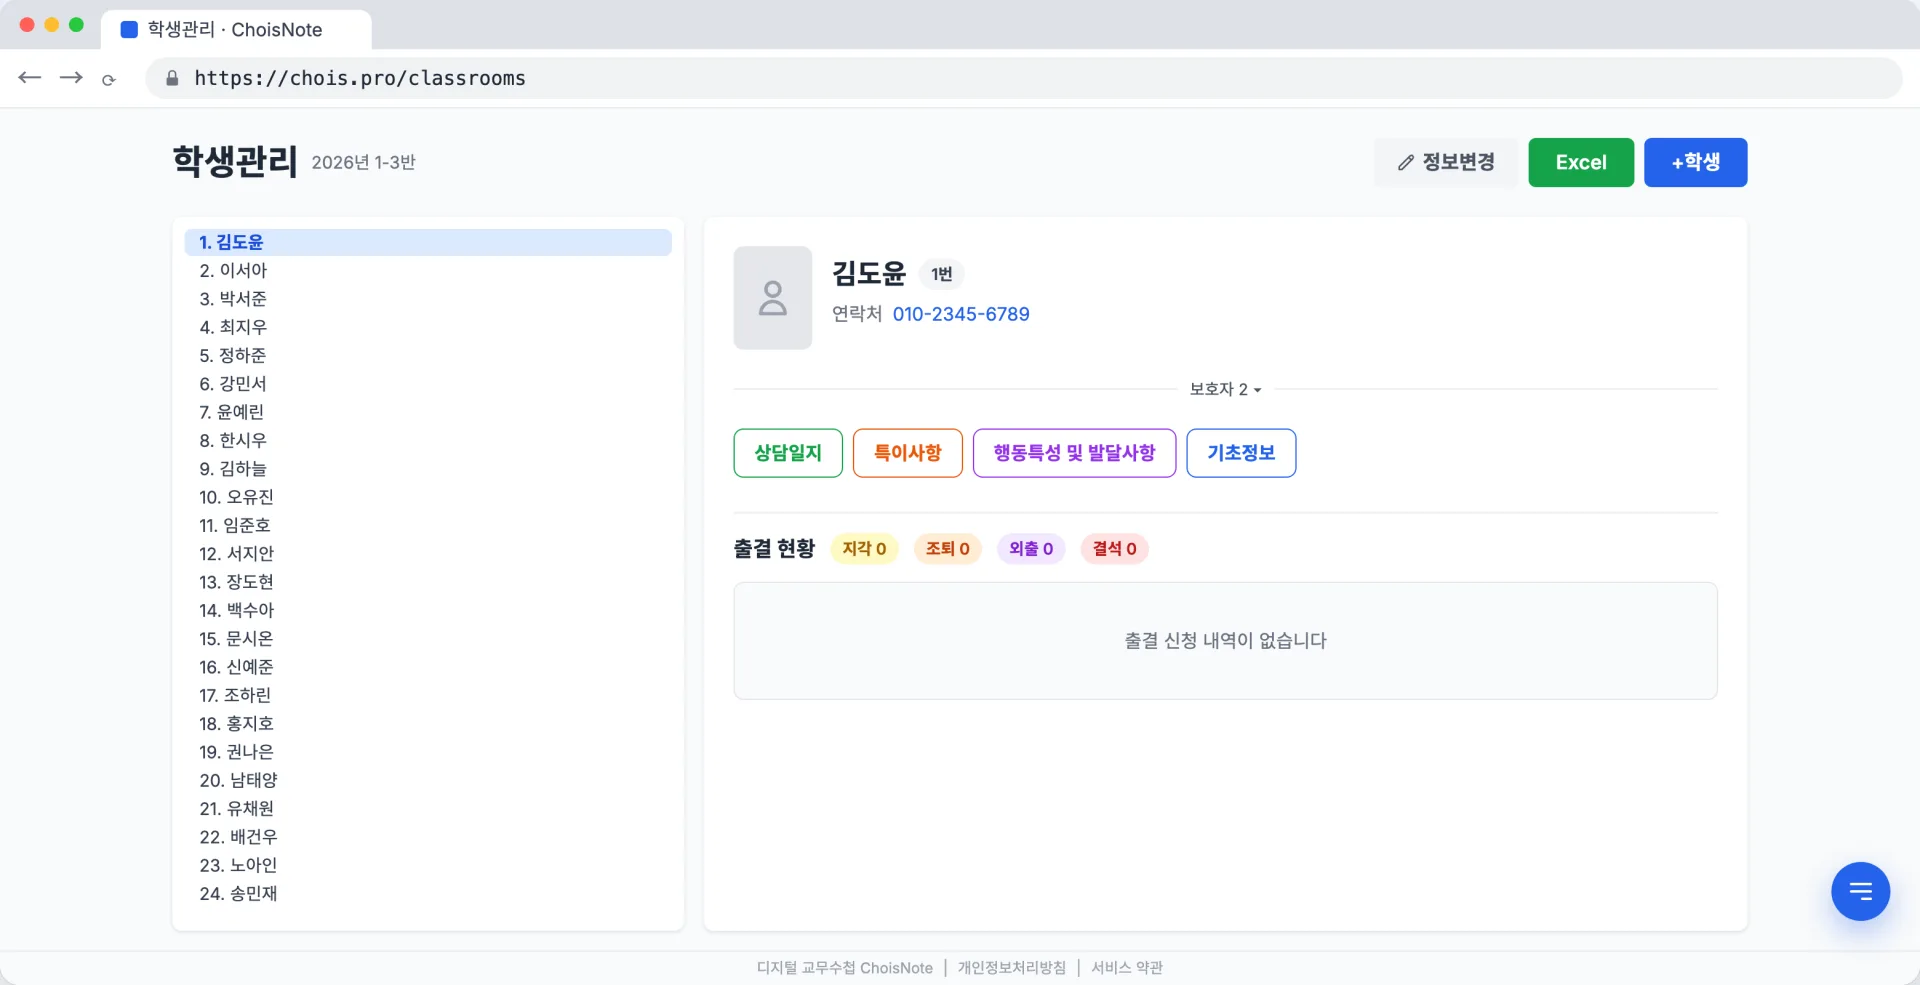Image resolution: width=1920 pixels, height=985 pixels.
Task: Select student 3. 박서준 in list
Action: click(428, 299)
